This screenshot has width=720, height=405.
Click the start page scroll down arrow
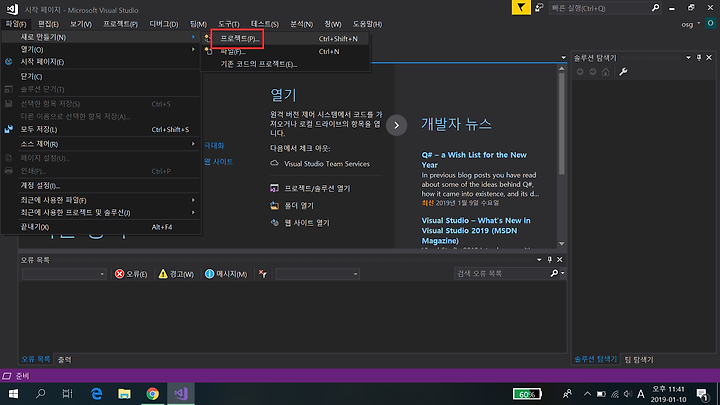point(562,244)
